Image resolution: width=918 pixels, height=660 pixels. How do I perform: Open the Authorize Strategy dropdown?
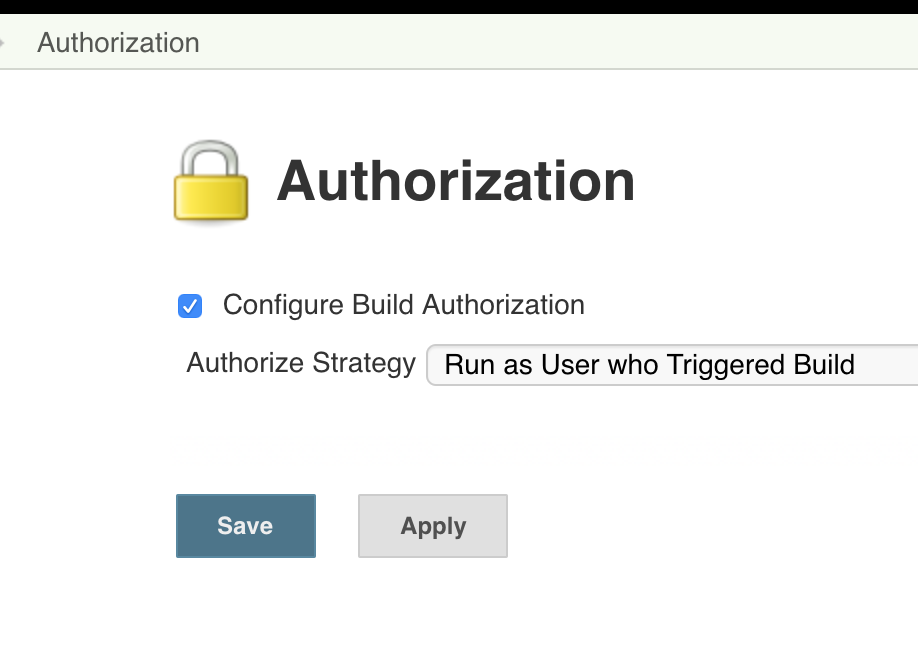[x=672, y=365]
